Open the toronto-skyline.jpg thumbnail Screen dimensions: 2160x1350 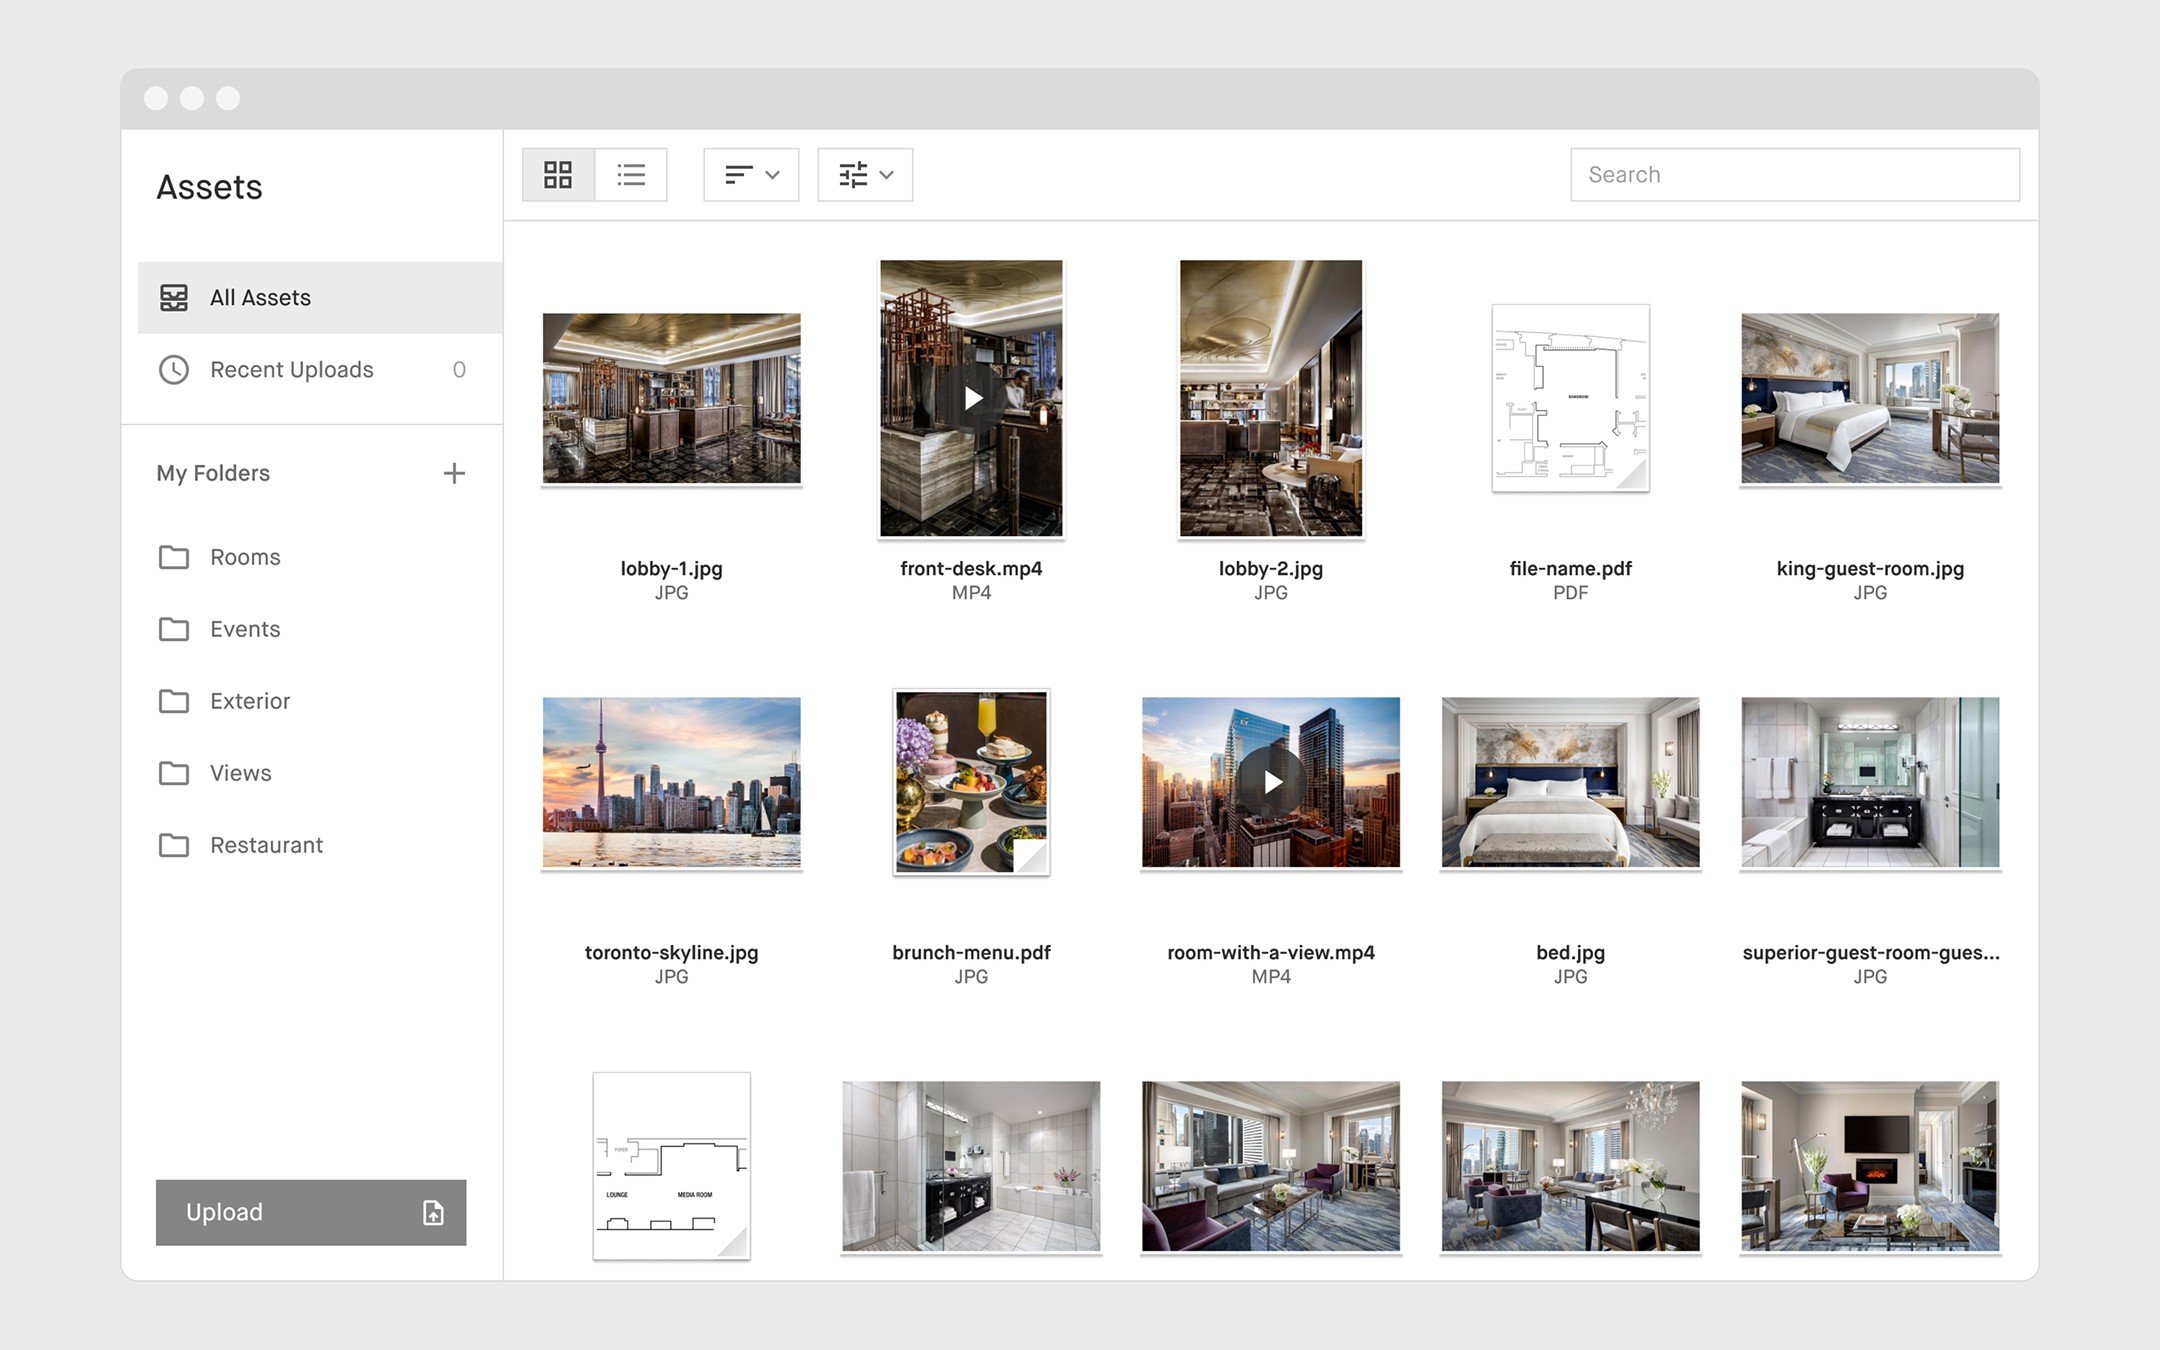671,783
